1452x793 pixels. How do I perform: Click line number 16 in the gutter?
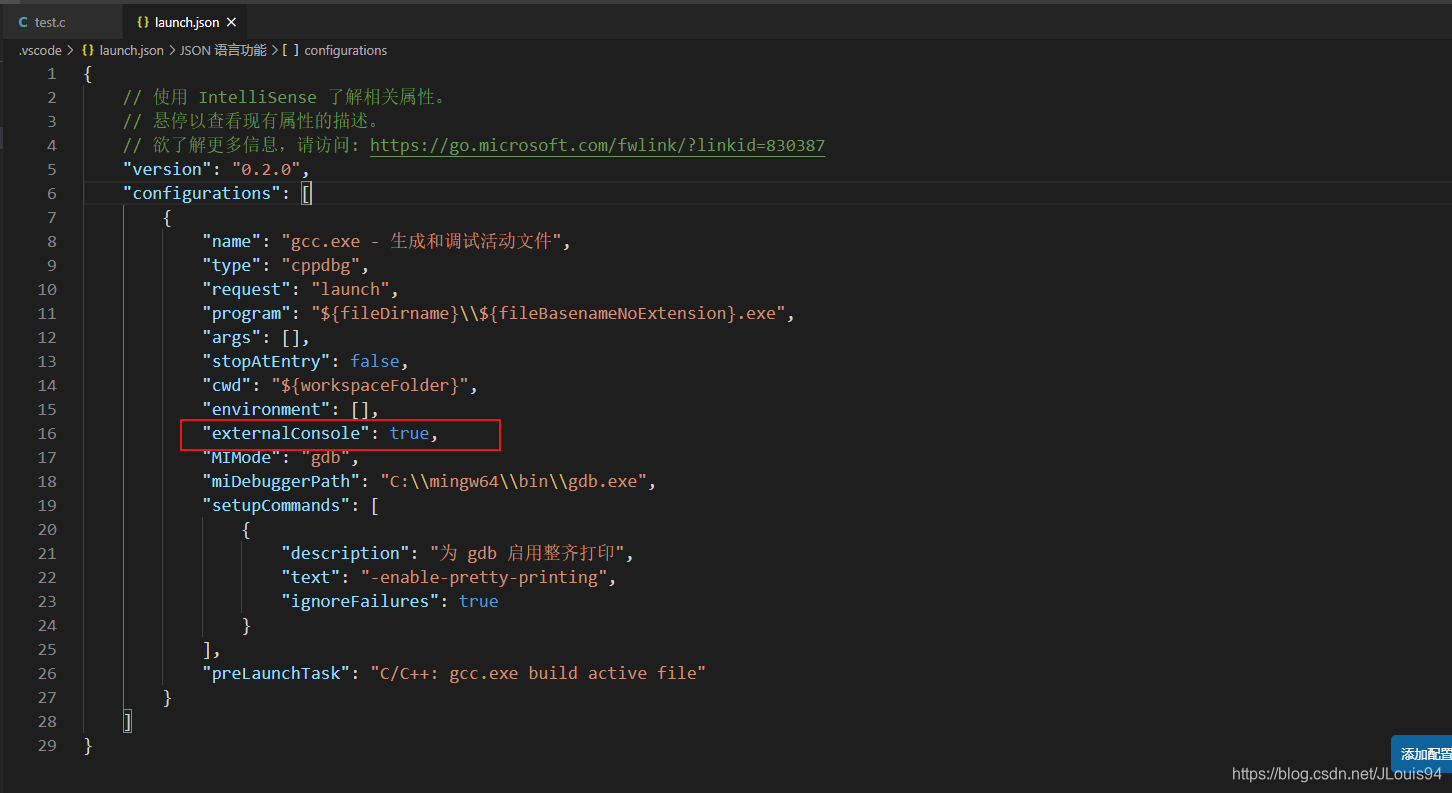point(47,433)
